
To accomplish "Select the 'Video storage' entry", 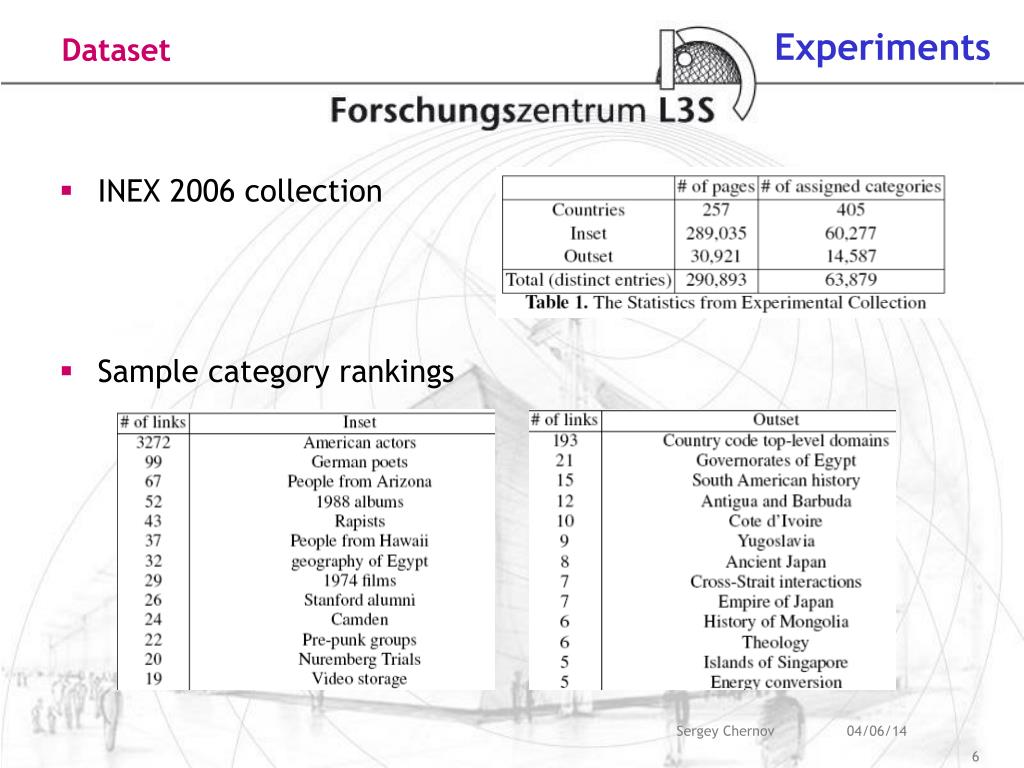I will click(359, 679).
